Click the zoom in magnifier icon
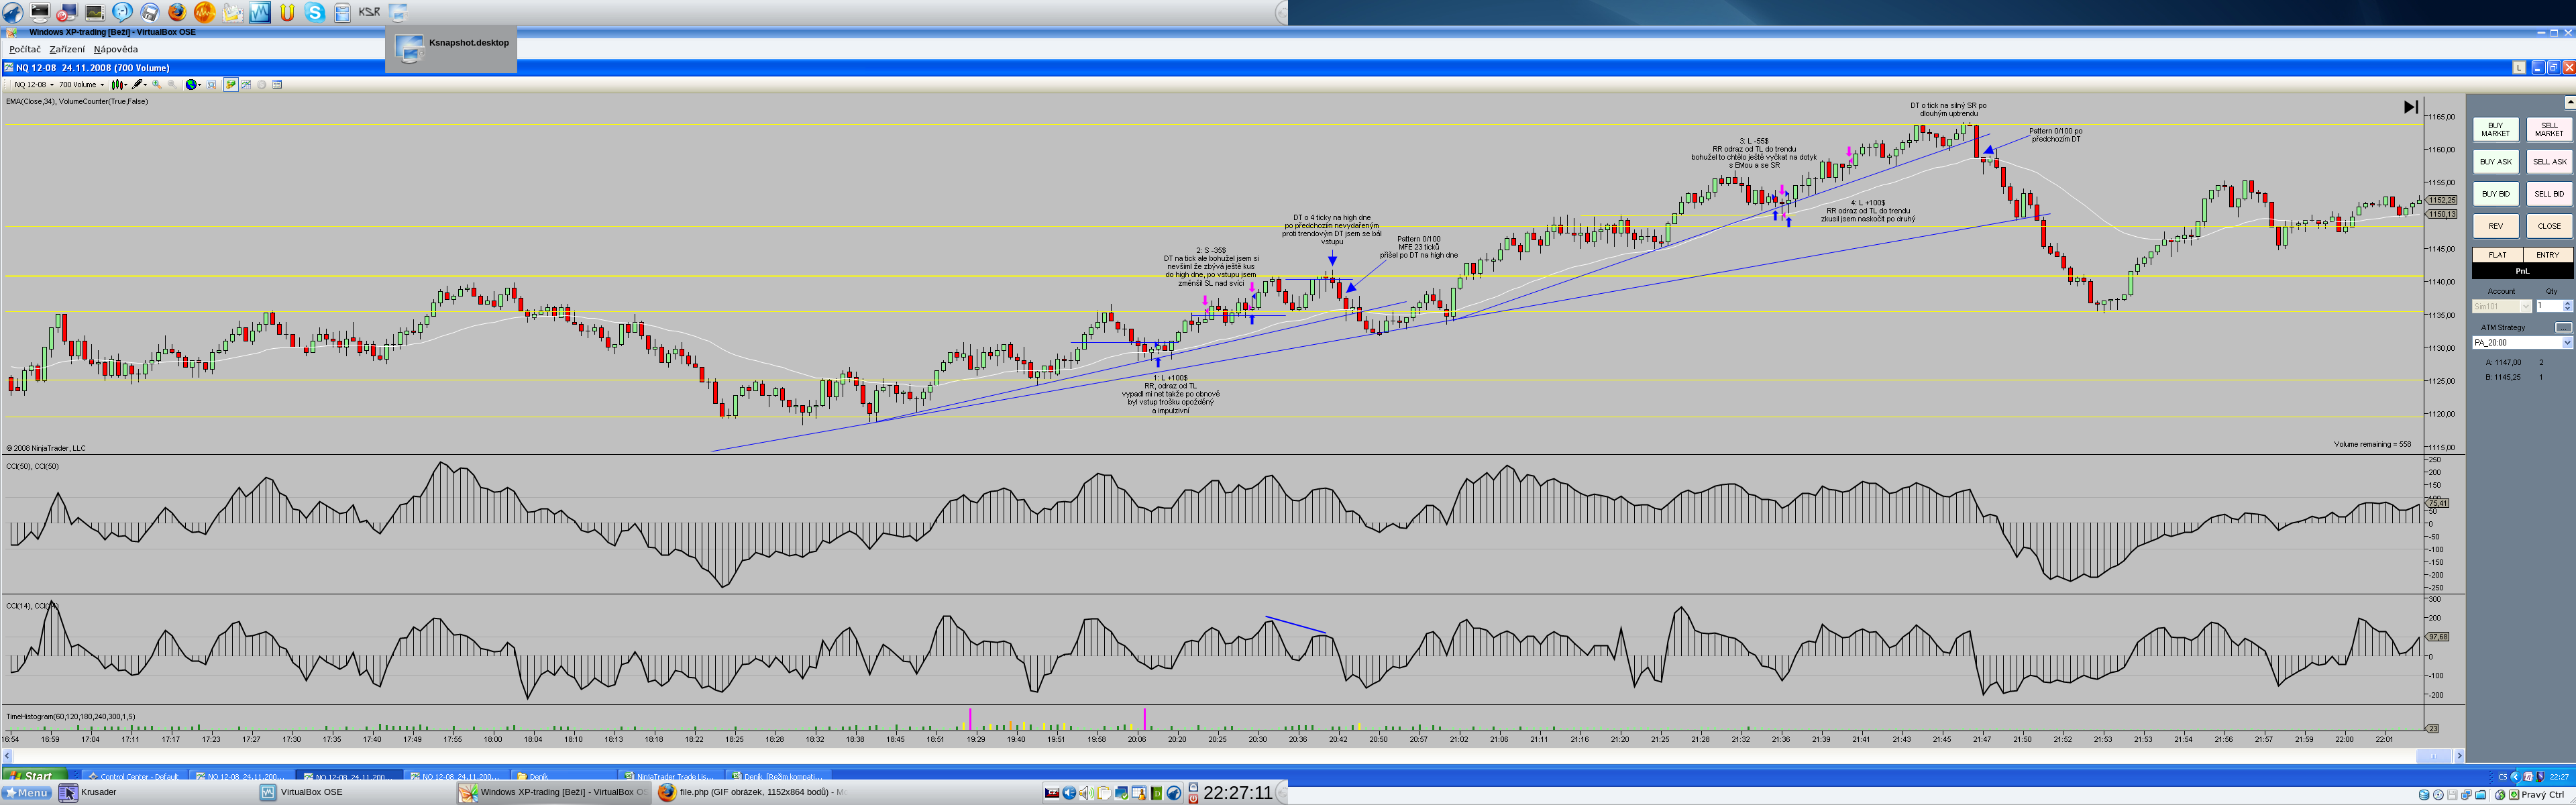 tap(157, 85)
